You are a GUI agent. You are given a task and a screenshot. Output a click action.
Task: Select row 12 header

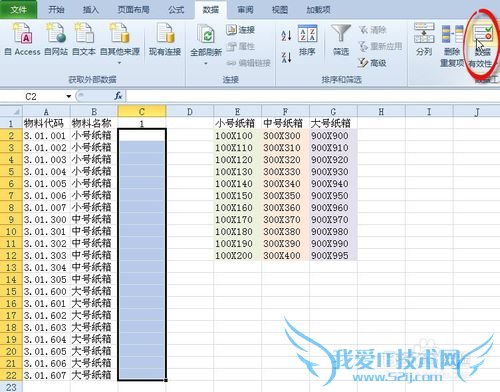click(11, 255)
